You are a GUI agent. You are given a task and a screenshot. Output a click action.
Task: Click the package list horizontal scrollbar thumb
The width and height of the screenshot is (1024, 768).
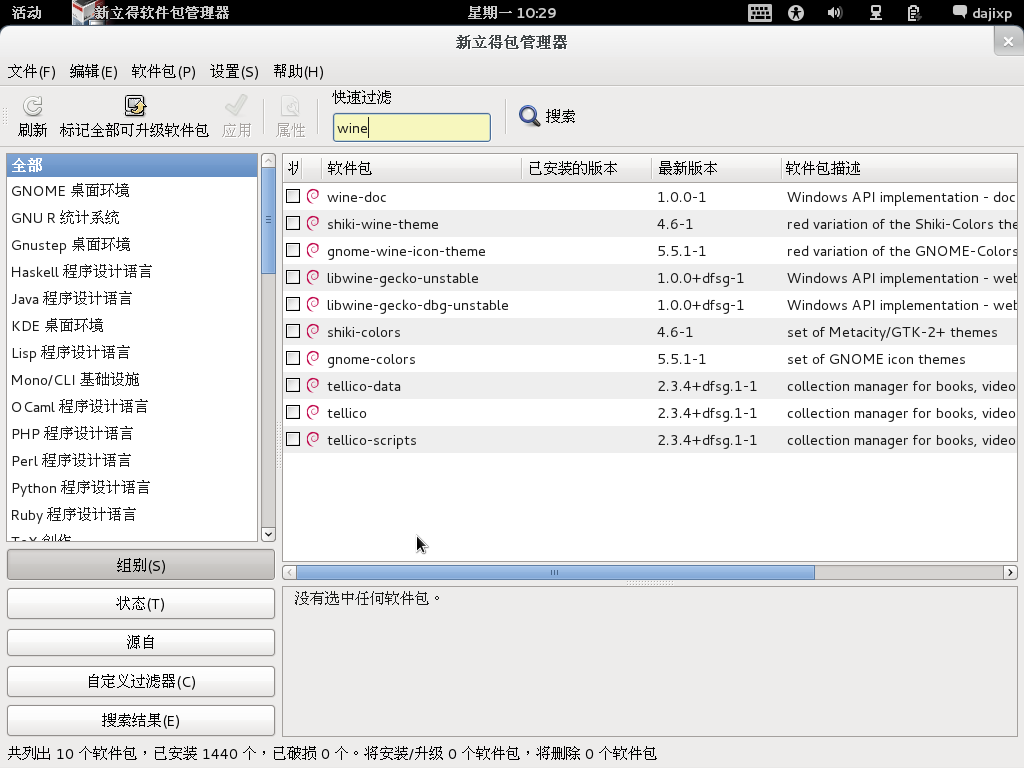pyautogui.click(x=555, y=573)
